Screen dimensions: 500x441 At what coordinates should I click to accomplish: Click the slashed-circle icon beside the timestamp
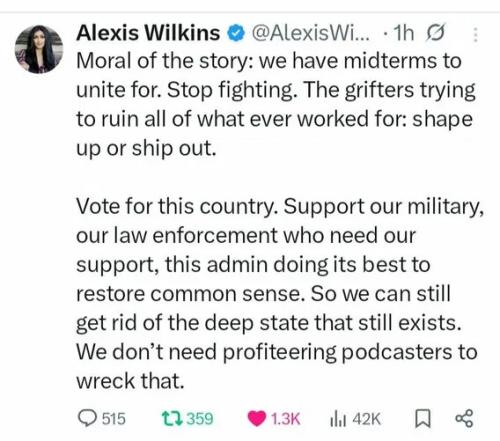[435, 33]
